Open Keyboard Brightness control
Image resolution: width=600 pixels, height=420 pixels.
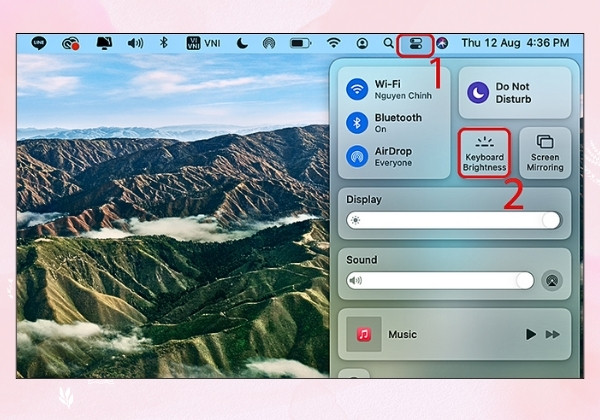pyautogui.click(x=484, y=153)
